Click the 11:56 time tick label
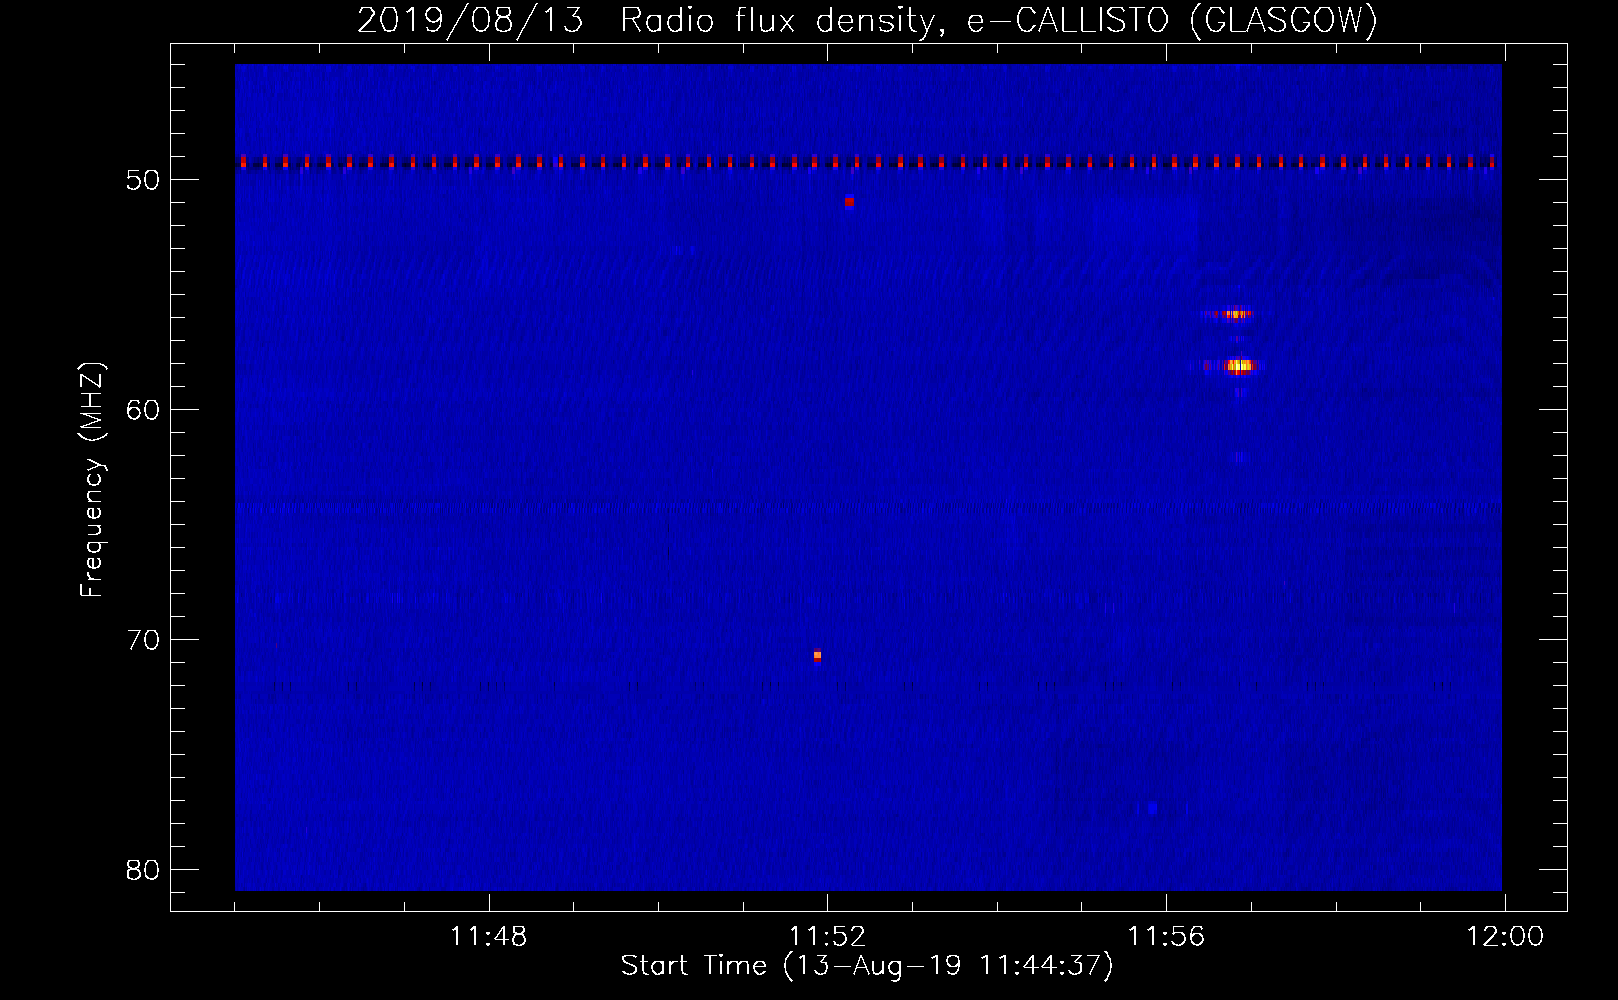The height and width of the screenshot is (1000, 1618). pyautogui.click(x=1166, y=937)
